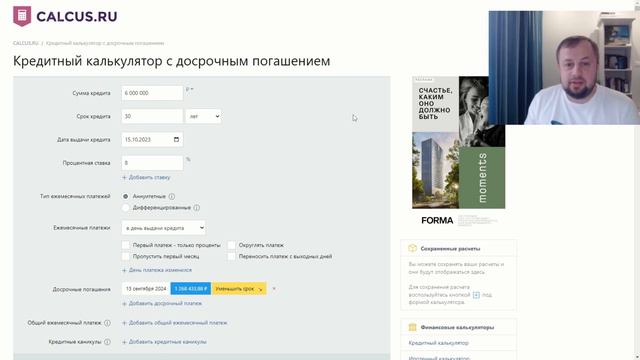Check Пропустить первый месяц
The width and height of the screenshot is (640, 360).
coord(126,257)
